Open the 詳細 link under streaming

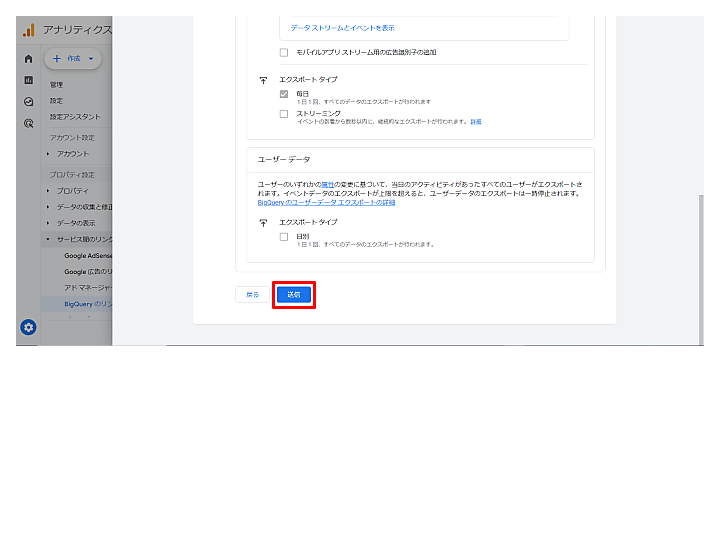pos(476,122)
